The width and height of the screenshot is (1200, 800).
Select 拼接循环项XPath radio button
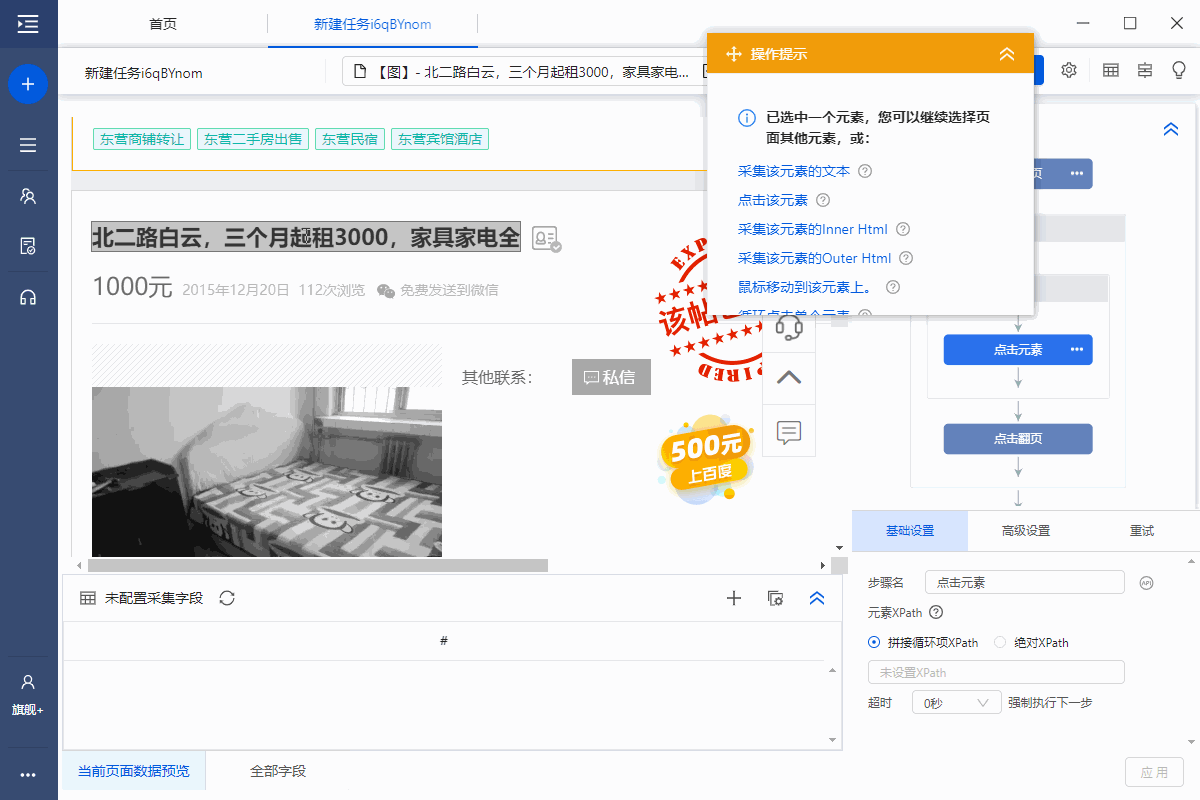pyautogui.click(x=874, y=642)
